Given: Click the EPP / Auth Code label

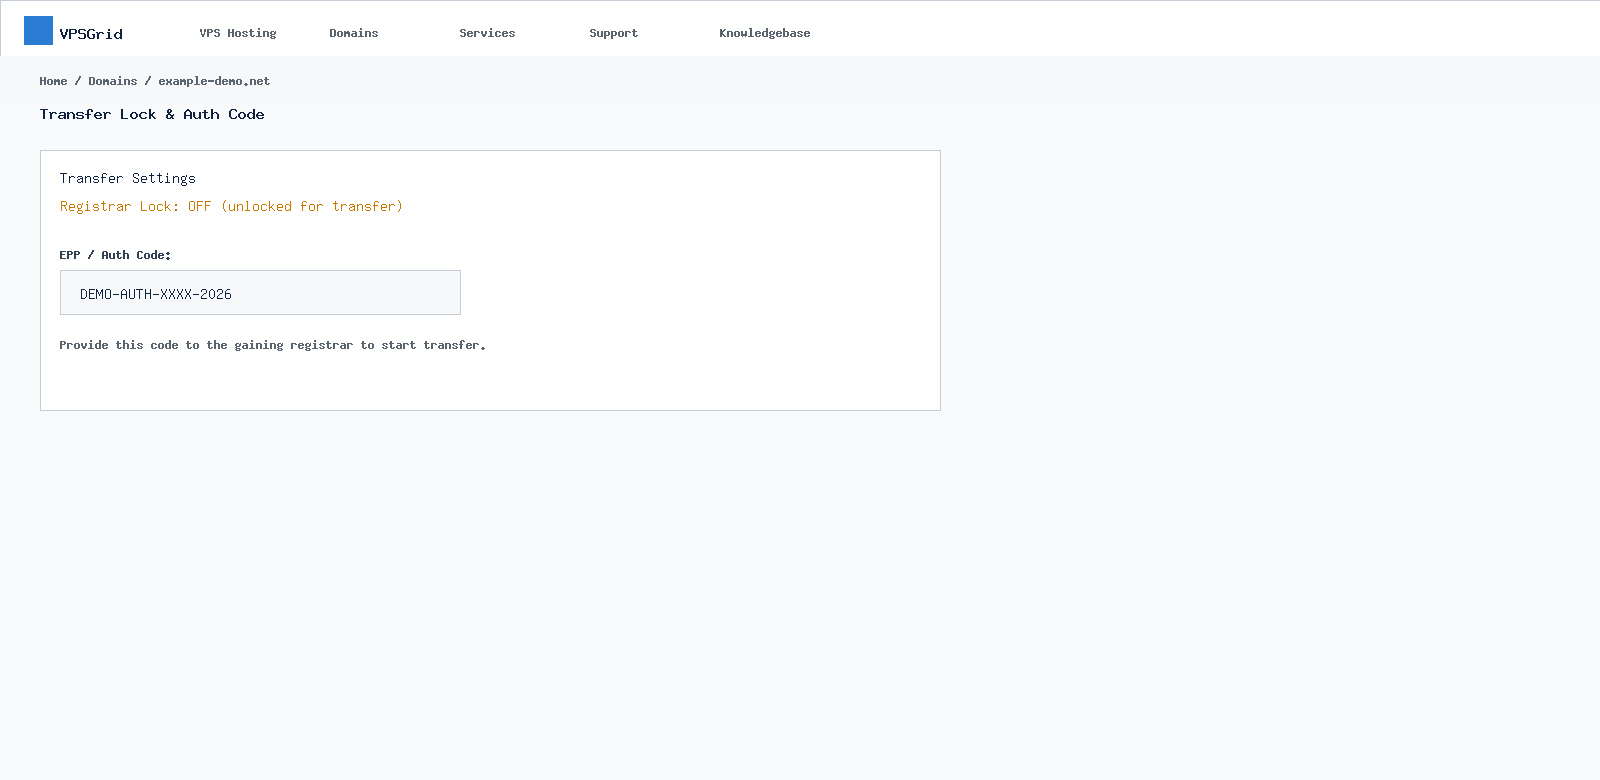Looking at the screenshot, I should click(x=115, y=255).
